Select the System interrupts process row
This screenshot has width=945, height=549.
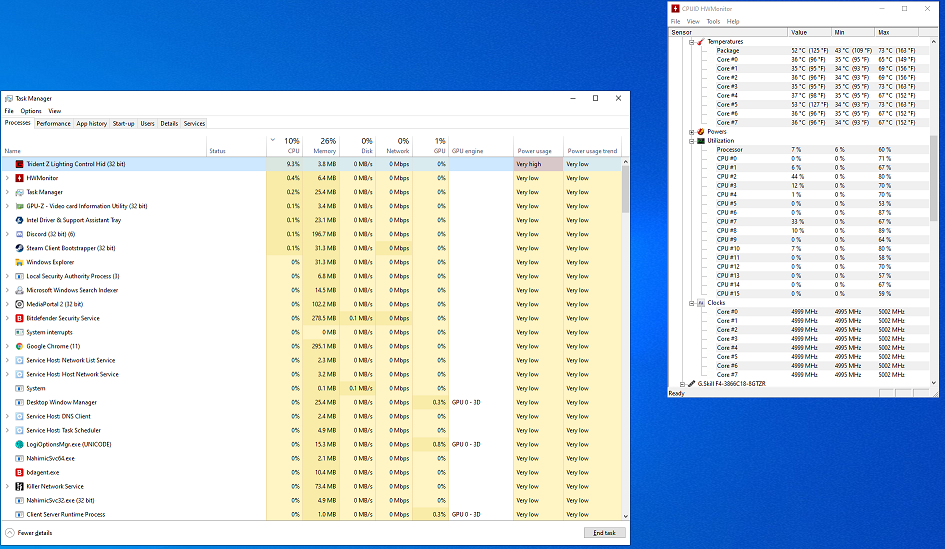[x=311, y=332]
